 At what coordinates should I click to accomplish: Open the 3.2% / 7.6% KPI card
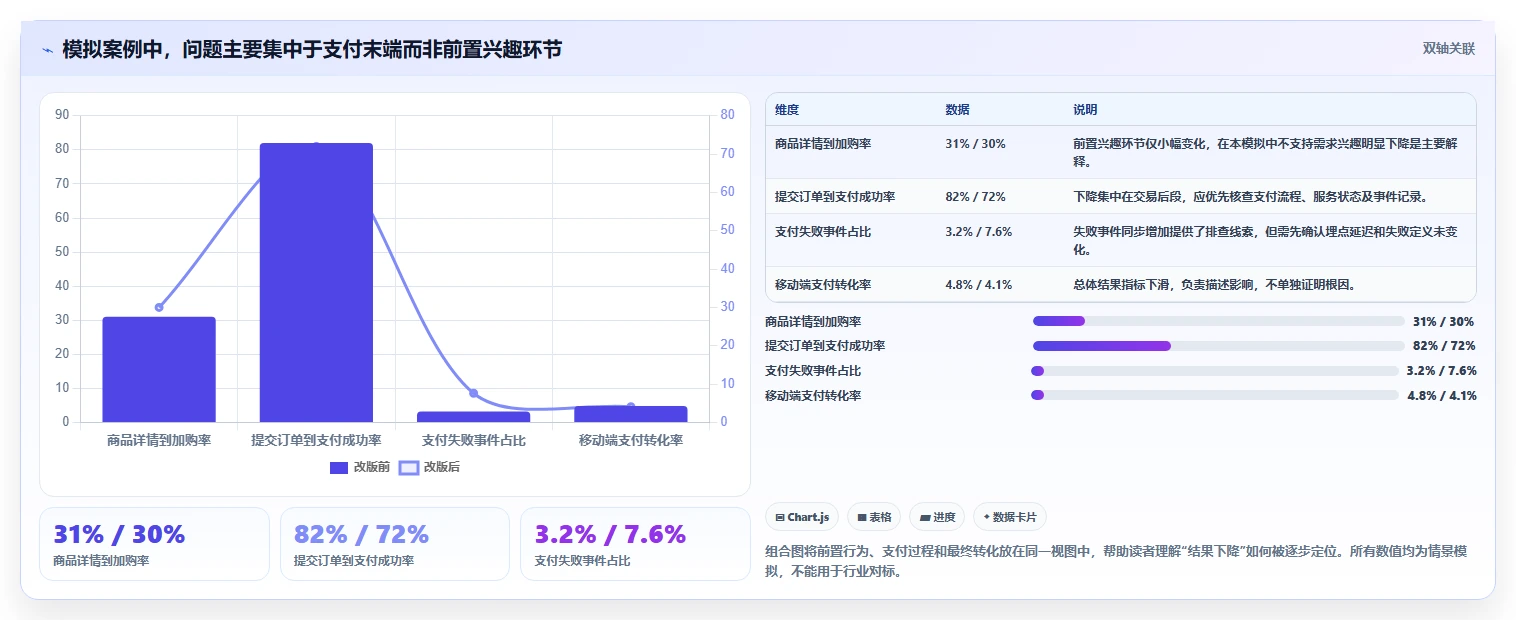635,544
